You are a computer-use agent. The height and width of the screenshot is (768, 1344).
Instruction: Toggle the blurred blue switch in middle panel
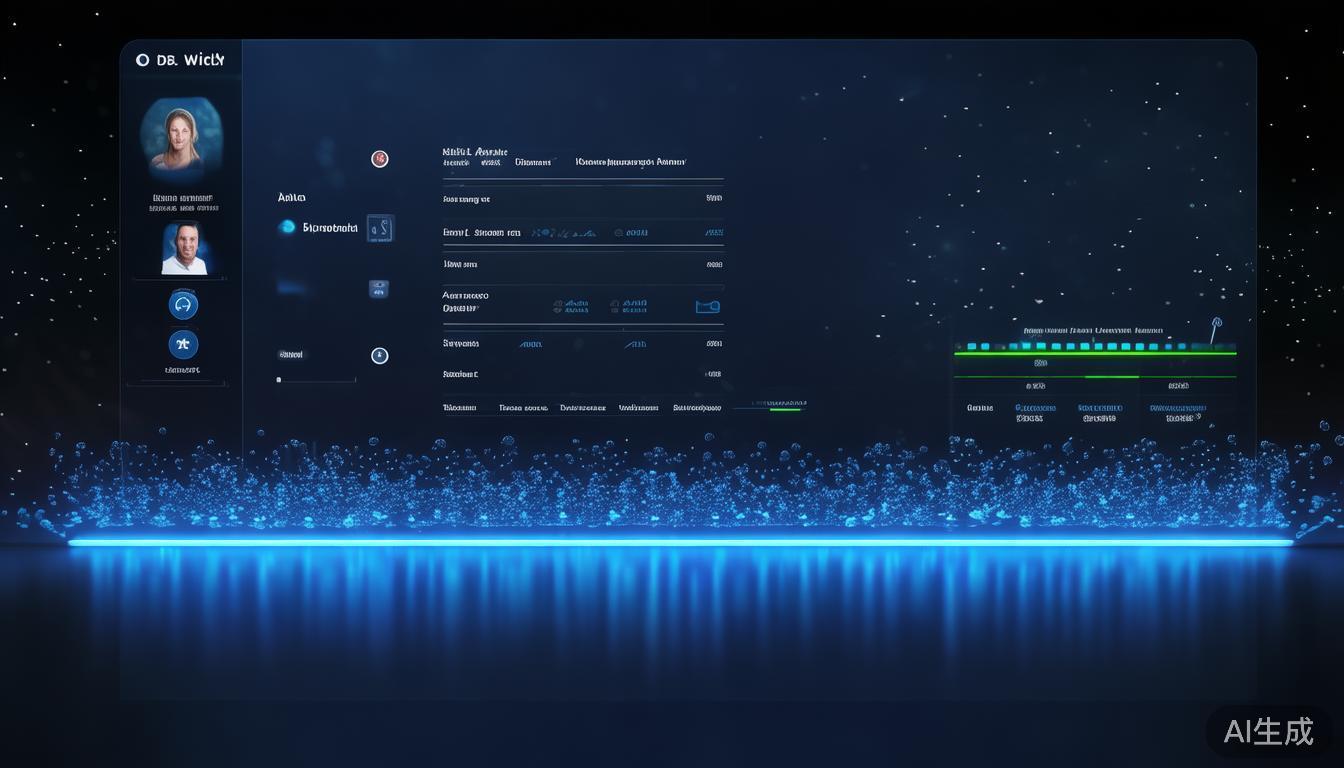tap(292, 288)
